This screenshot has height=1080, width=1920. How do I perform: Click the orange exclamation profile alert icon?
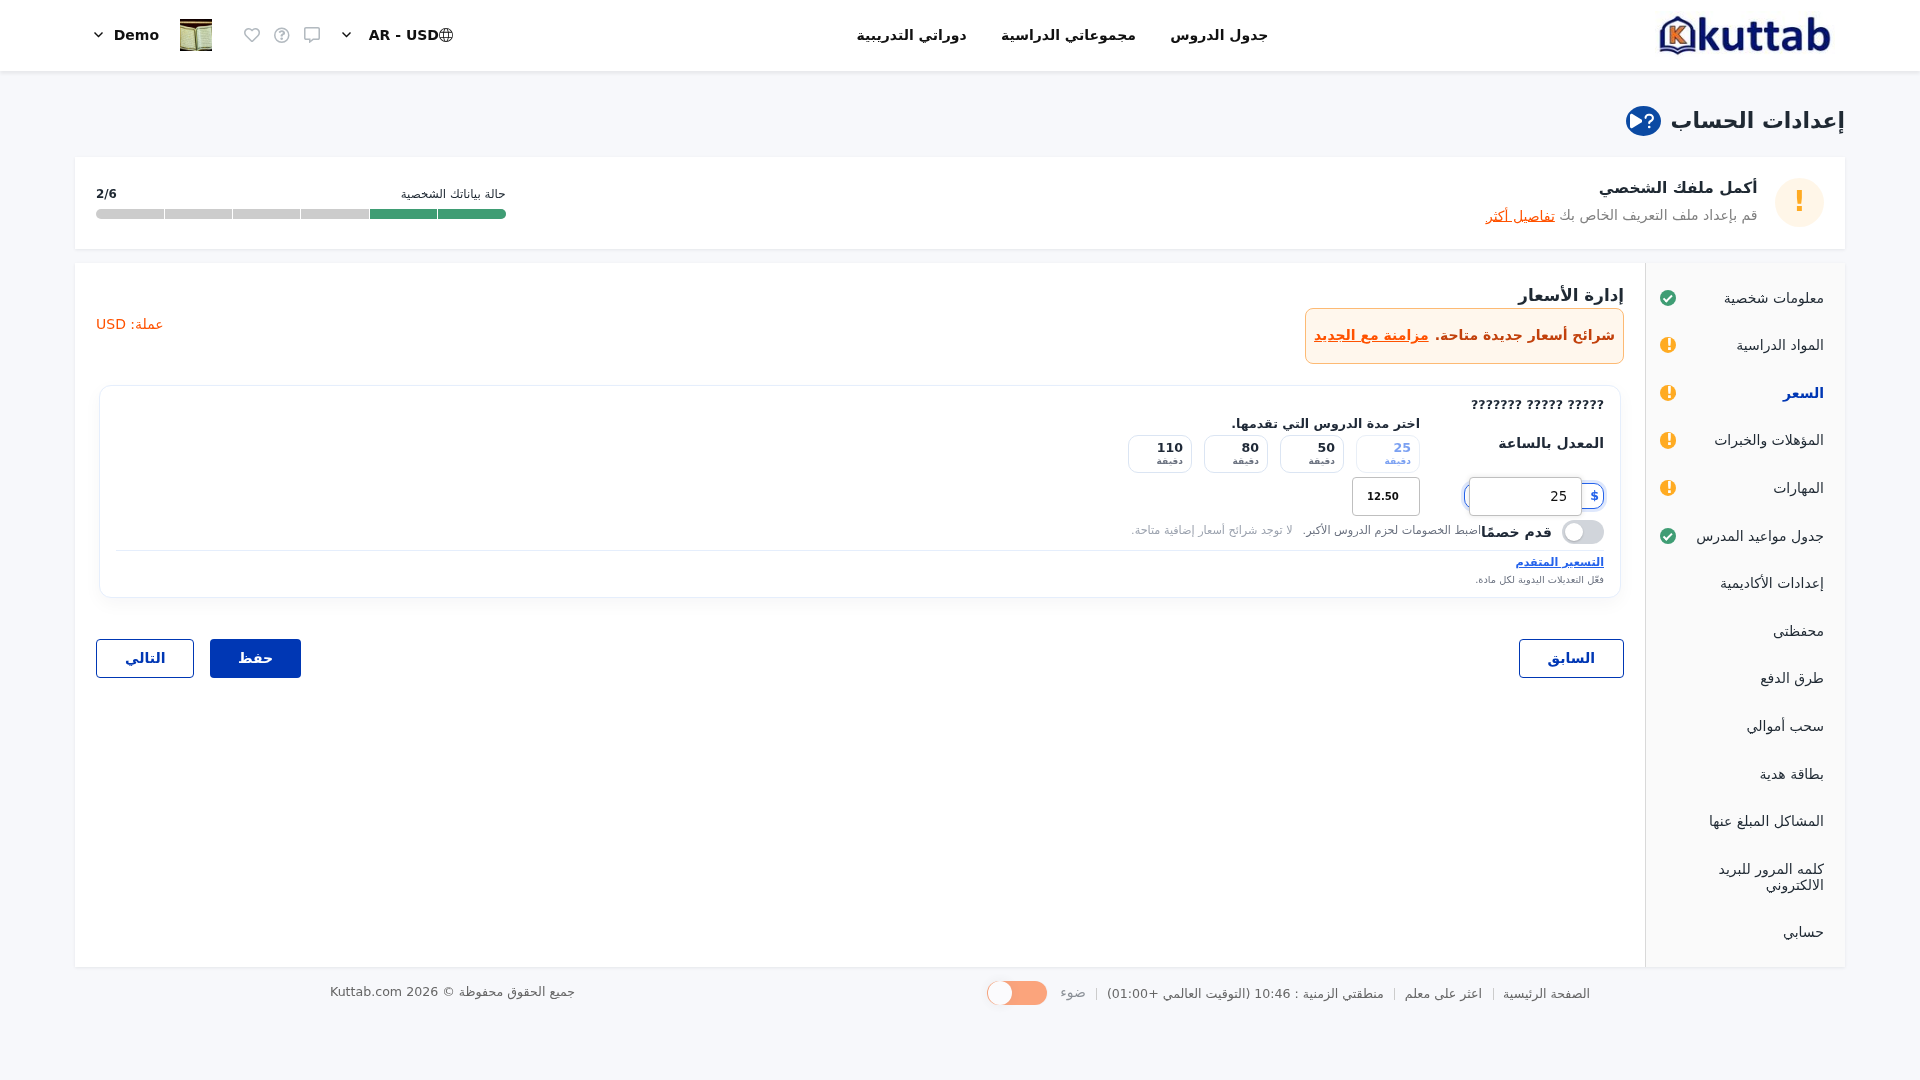tap(1799, 202)
